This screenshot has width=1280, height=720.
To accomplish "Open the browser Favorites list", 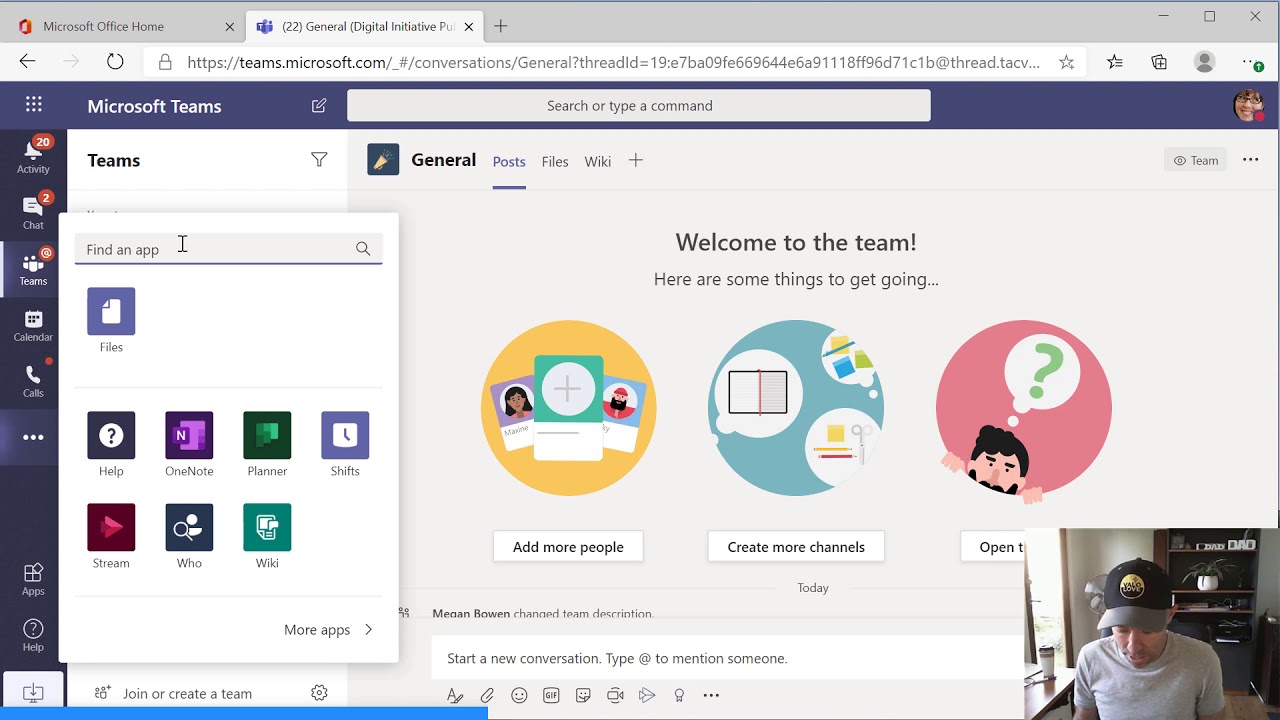I will click(x=1115, y=62).
